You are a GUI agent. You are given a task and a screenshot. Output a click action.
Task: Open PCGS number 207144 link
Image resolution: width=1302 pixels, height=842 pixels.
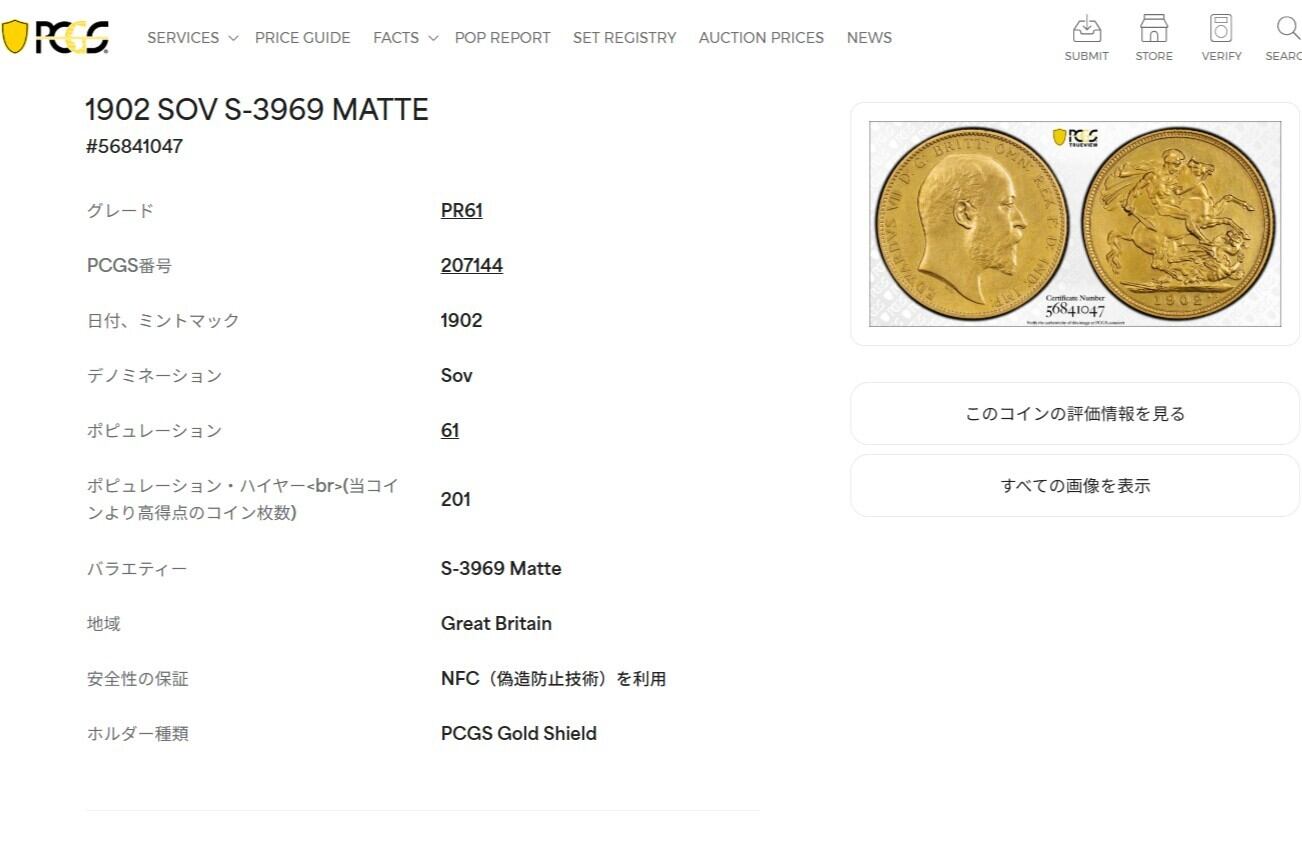point(472,265)
